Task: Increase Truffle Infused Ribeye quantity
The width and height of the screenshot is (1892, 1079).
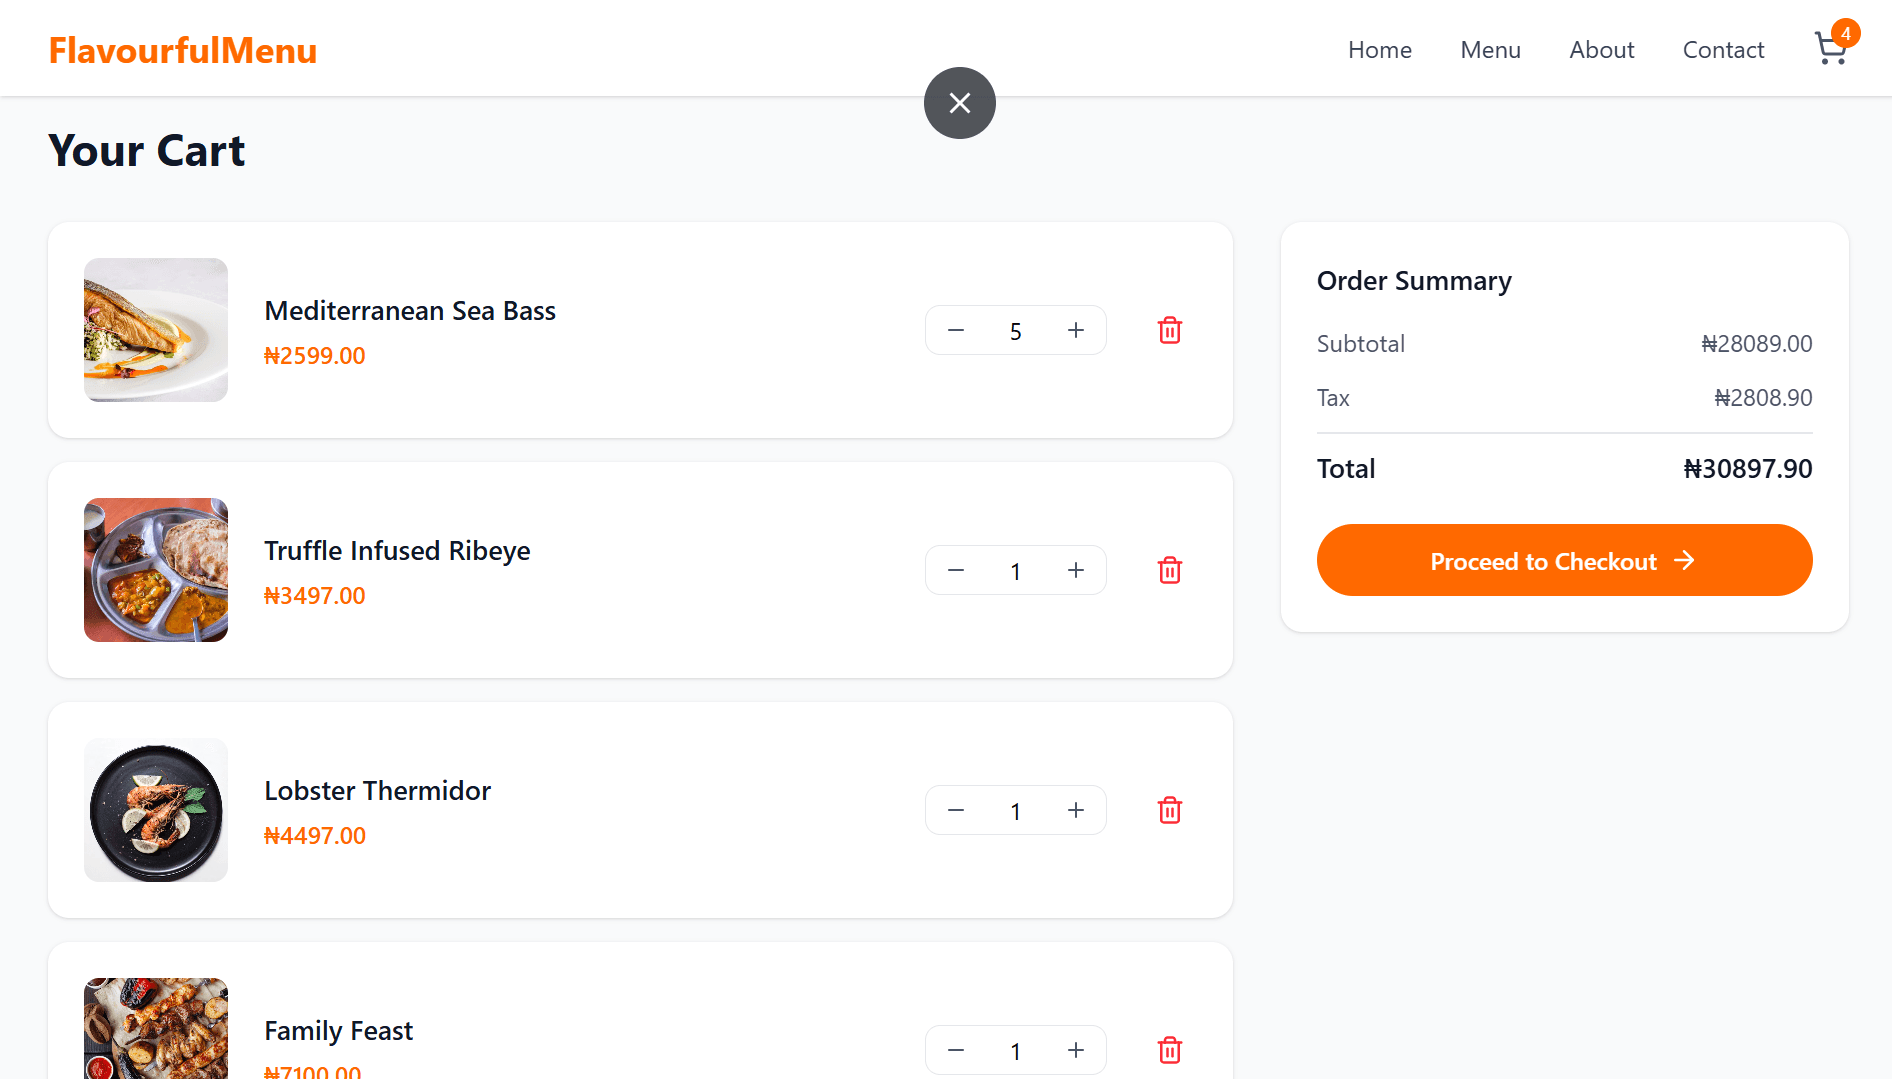Action: click(1076, 570)
